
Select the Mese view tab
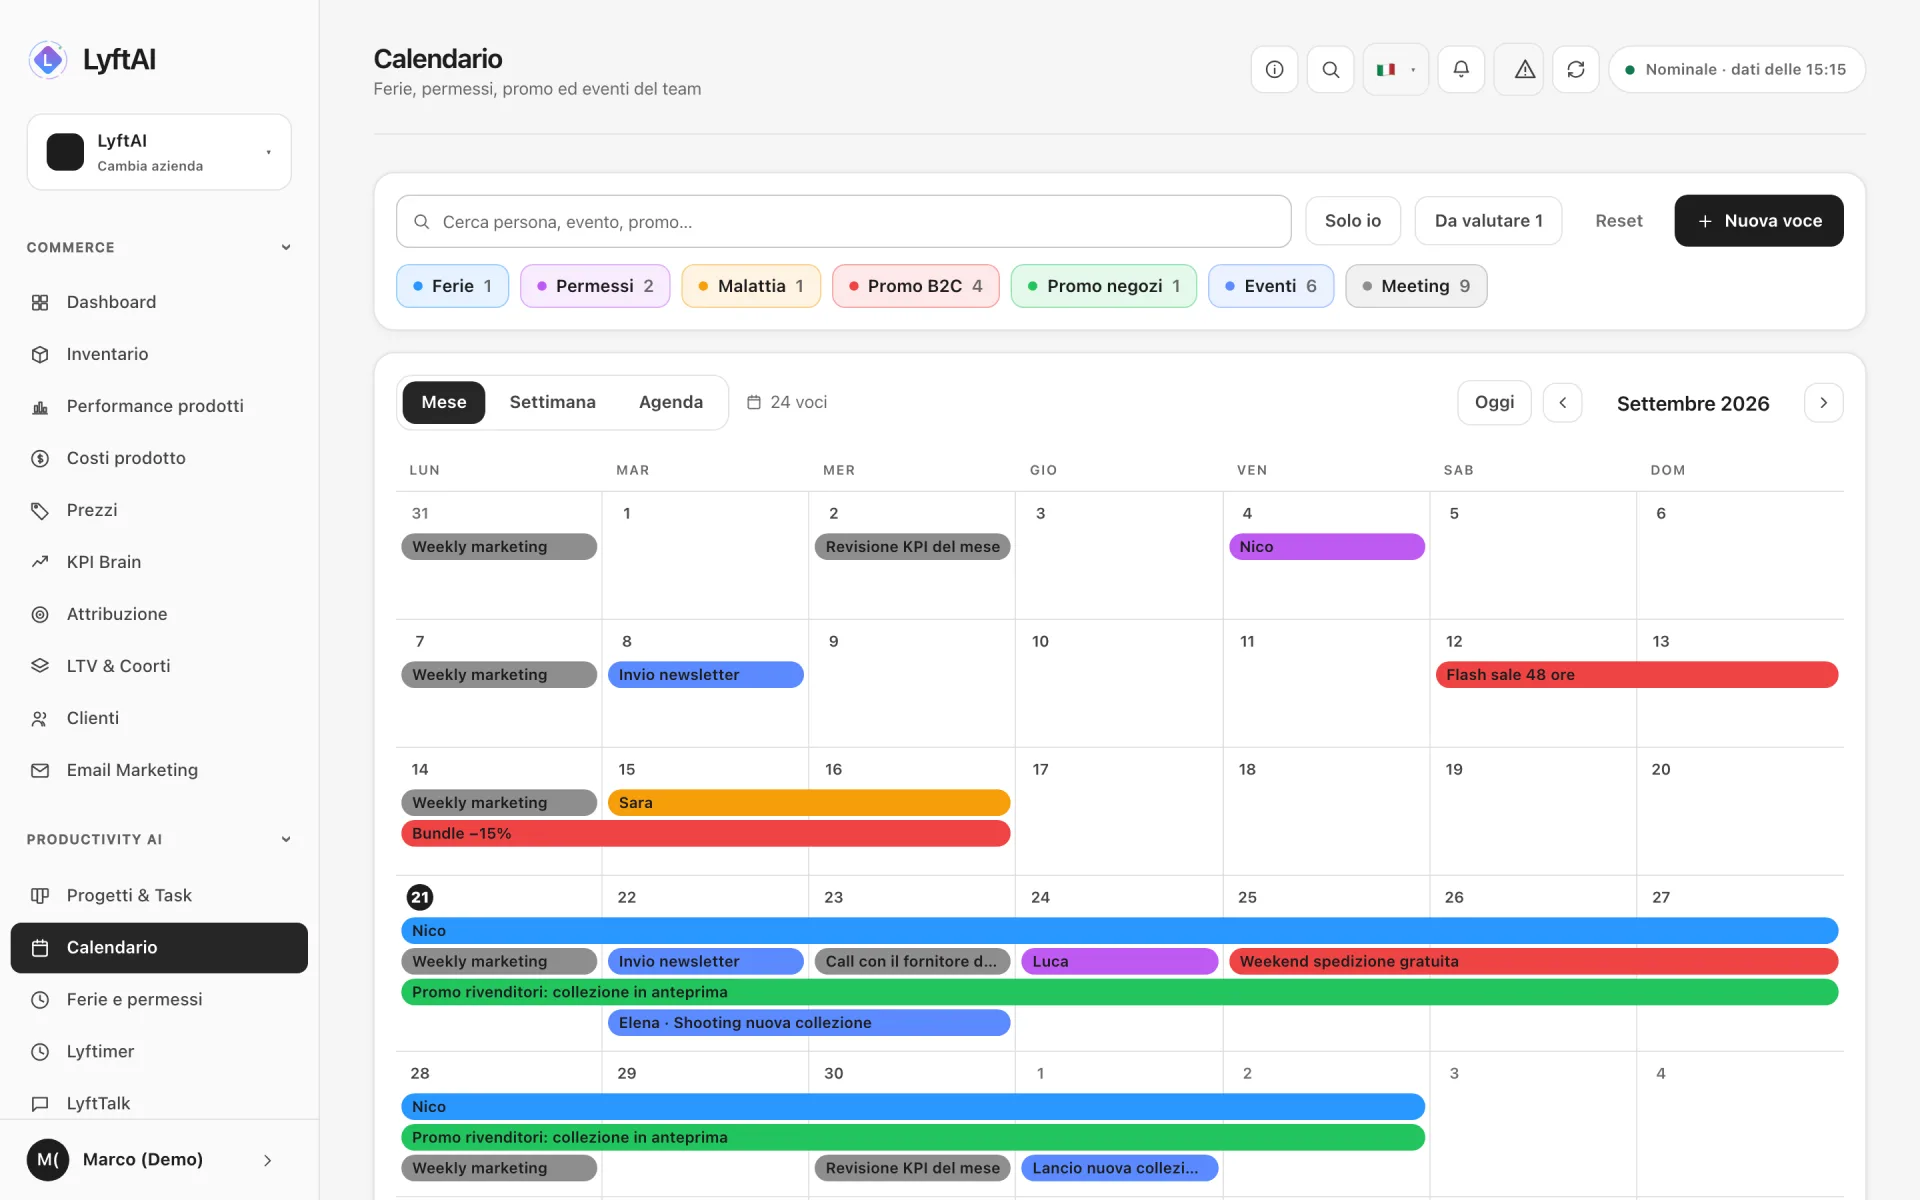pyautogui.click(x=444, y=402)
